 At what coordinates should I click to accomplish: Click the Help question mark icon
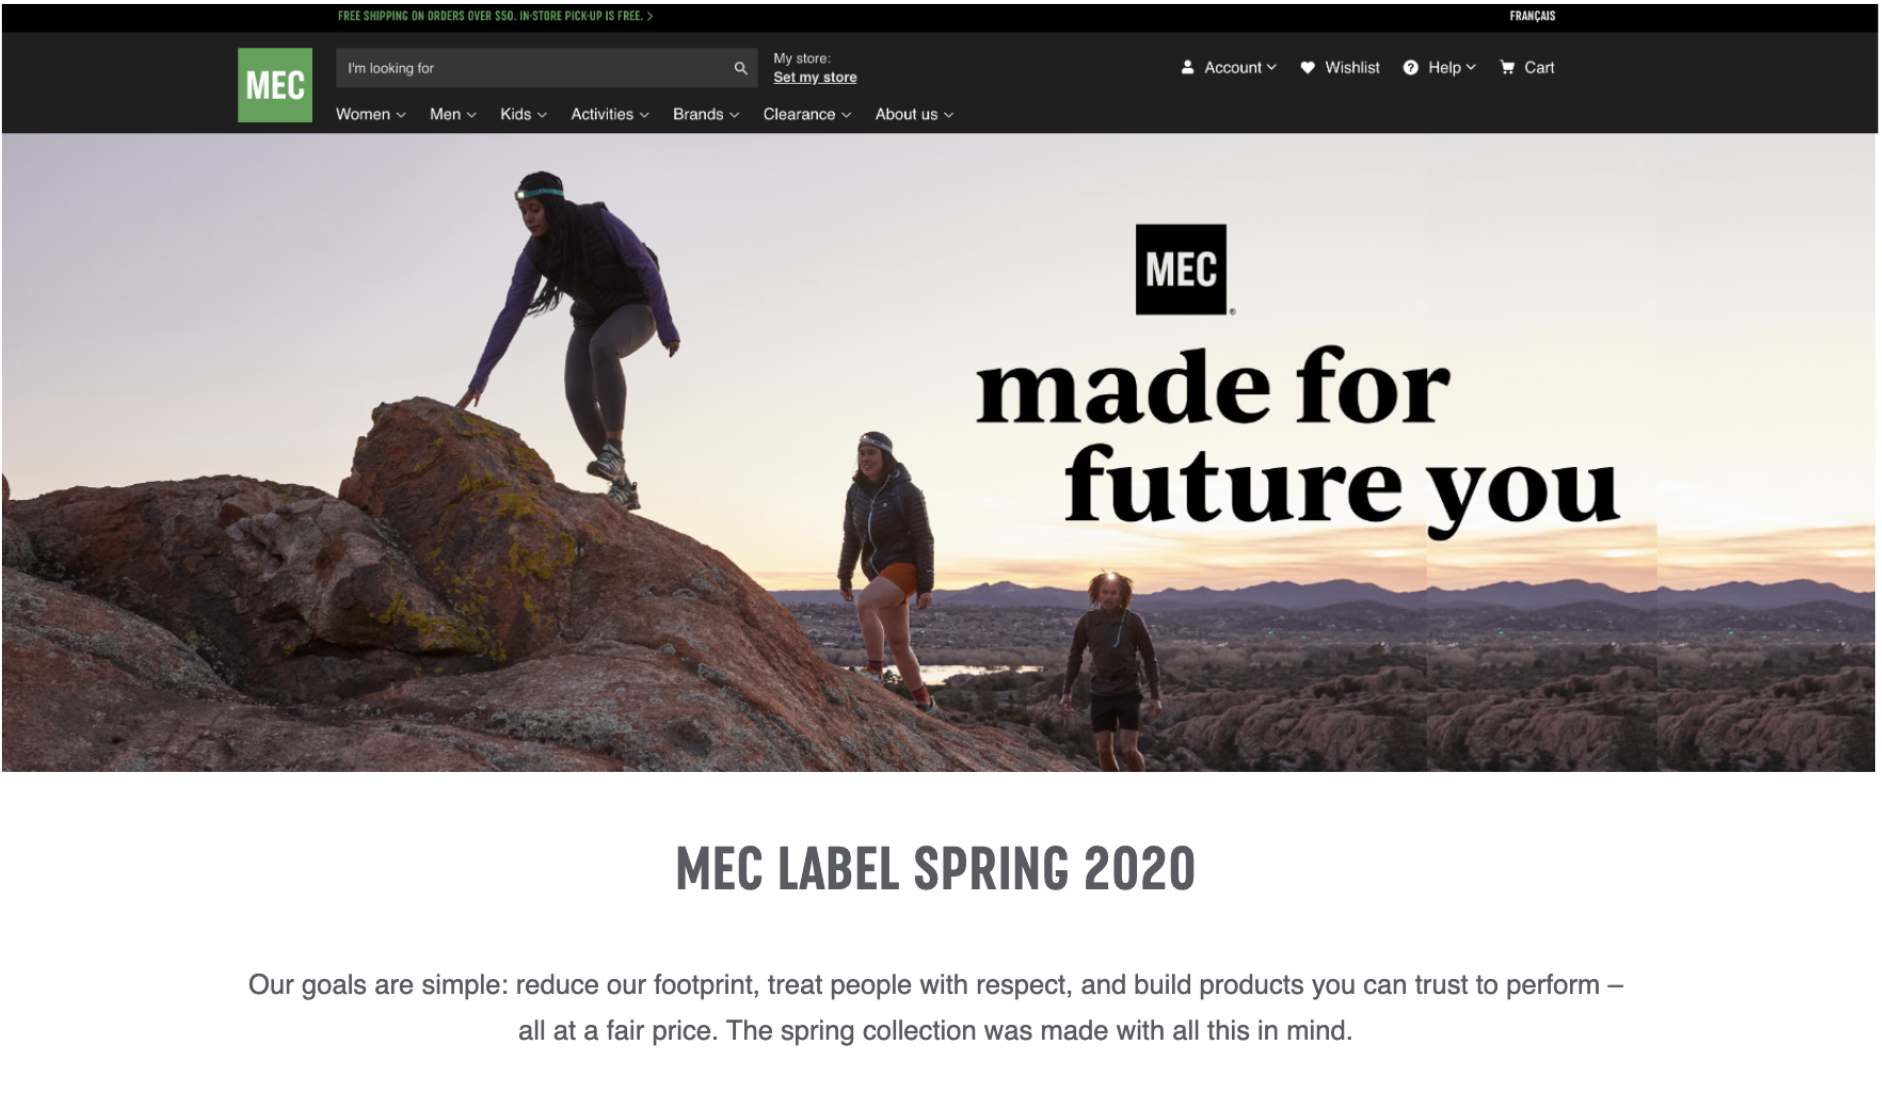1410,67
